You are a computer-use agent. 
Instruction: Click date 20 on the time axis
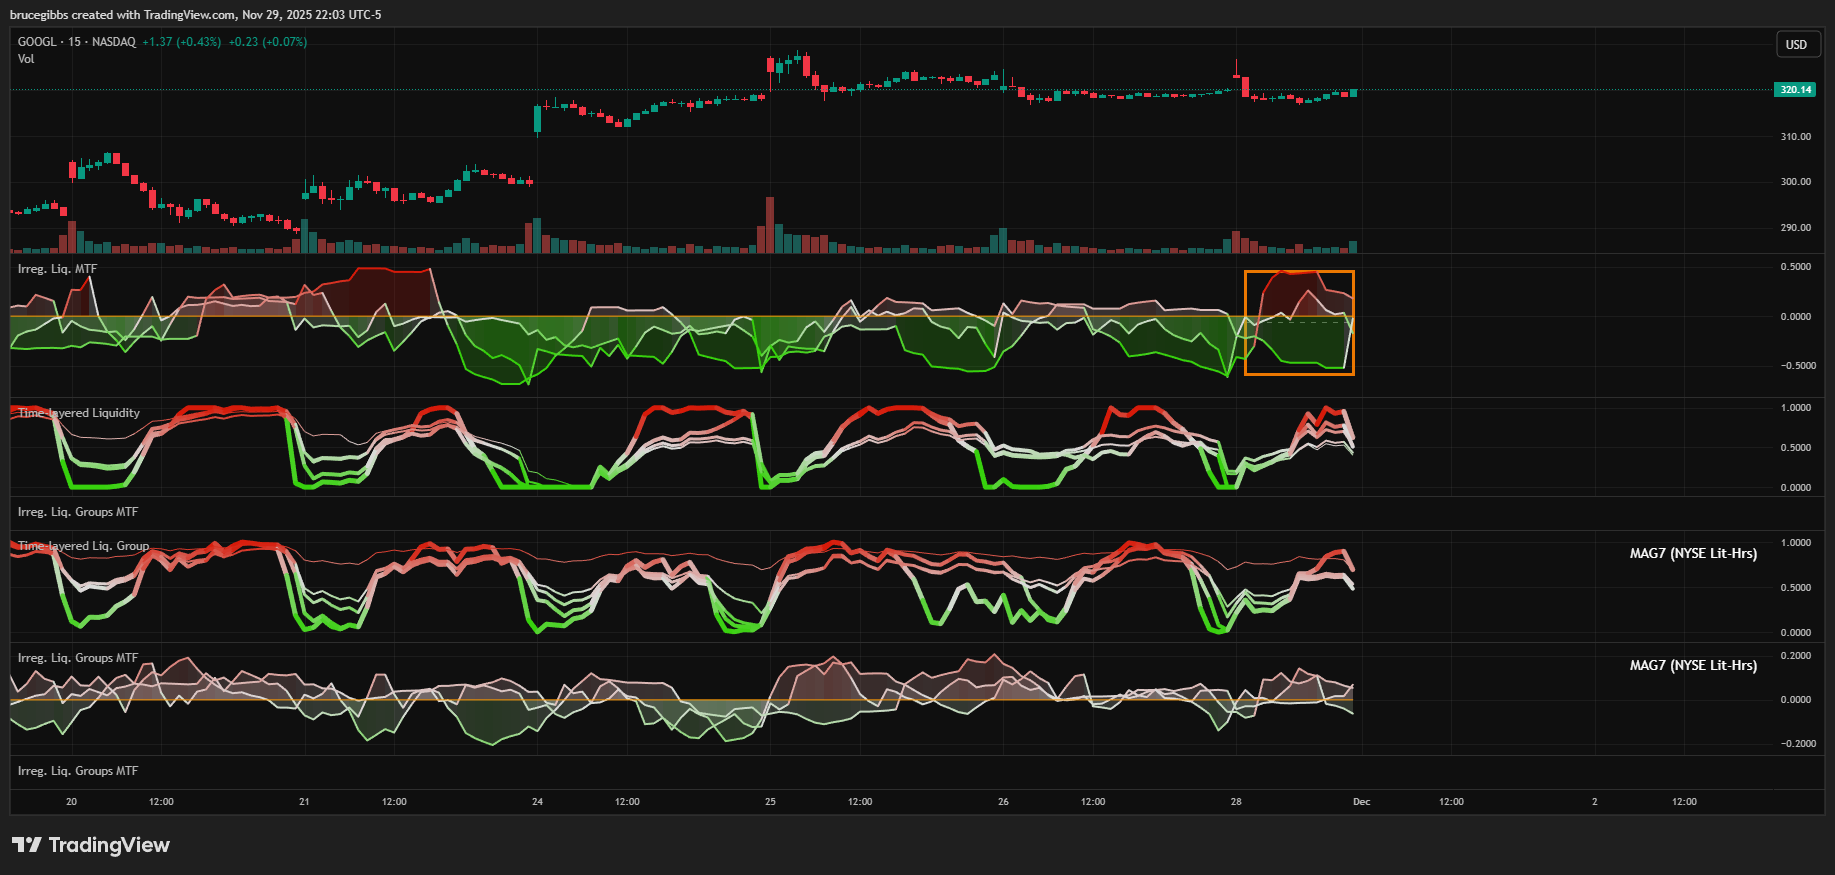(x=71, y=802)
